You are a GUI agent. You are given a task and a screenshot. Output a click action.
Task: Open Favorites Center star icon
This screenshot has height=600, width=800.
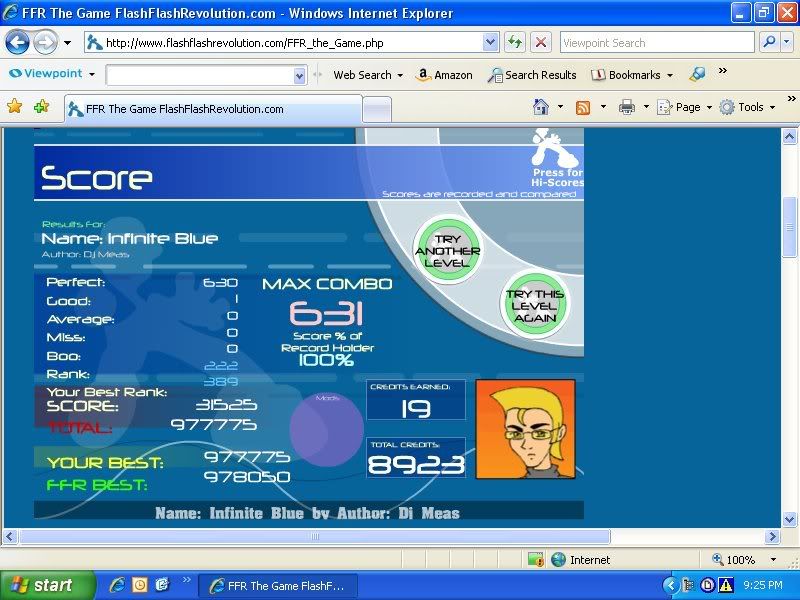coord(15,107)
